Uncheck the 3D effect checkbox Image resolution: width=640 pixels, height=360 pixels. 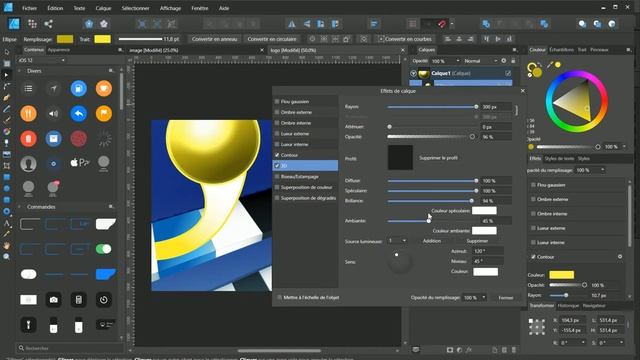click(x=277, y=166)
